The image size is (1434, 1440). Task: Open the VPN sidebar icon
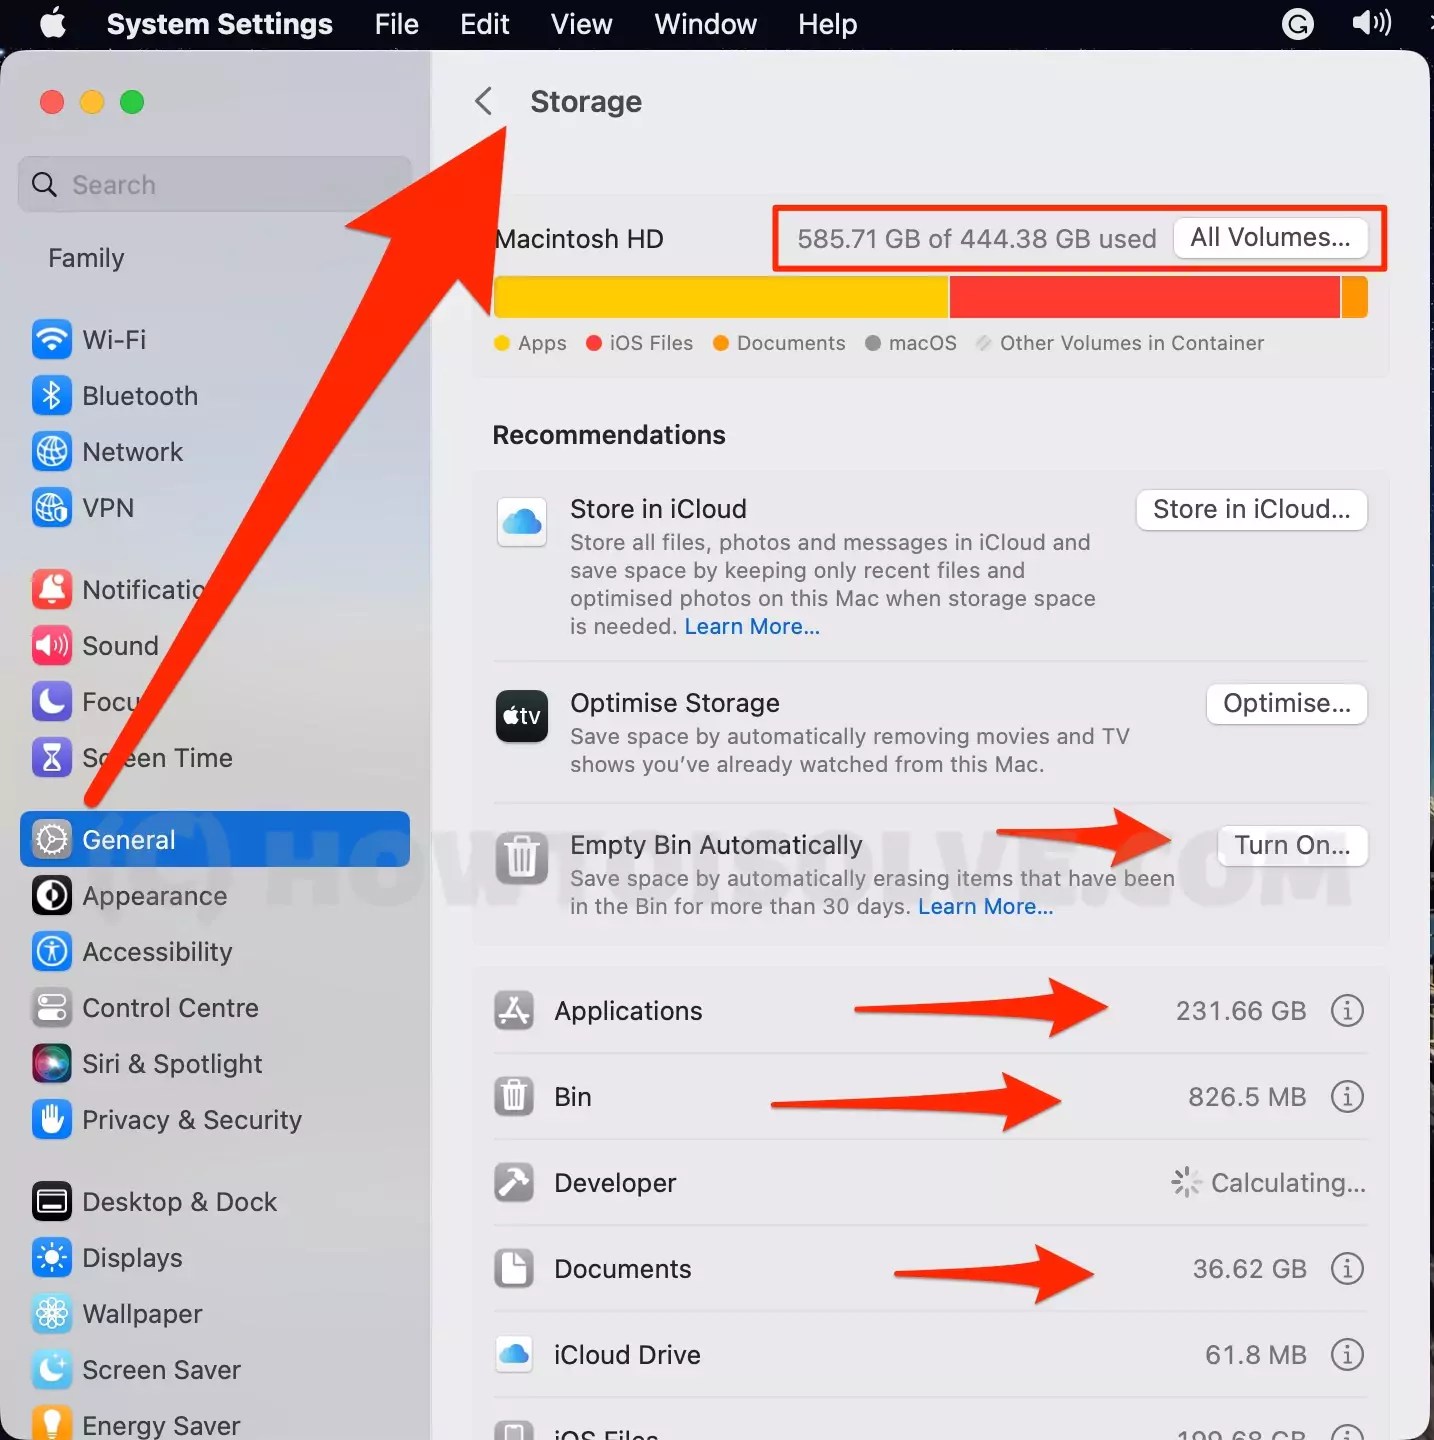[51, 508]
